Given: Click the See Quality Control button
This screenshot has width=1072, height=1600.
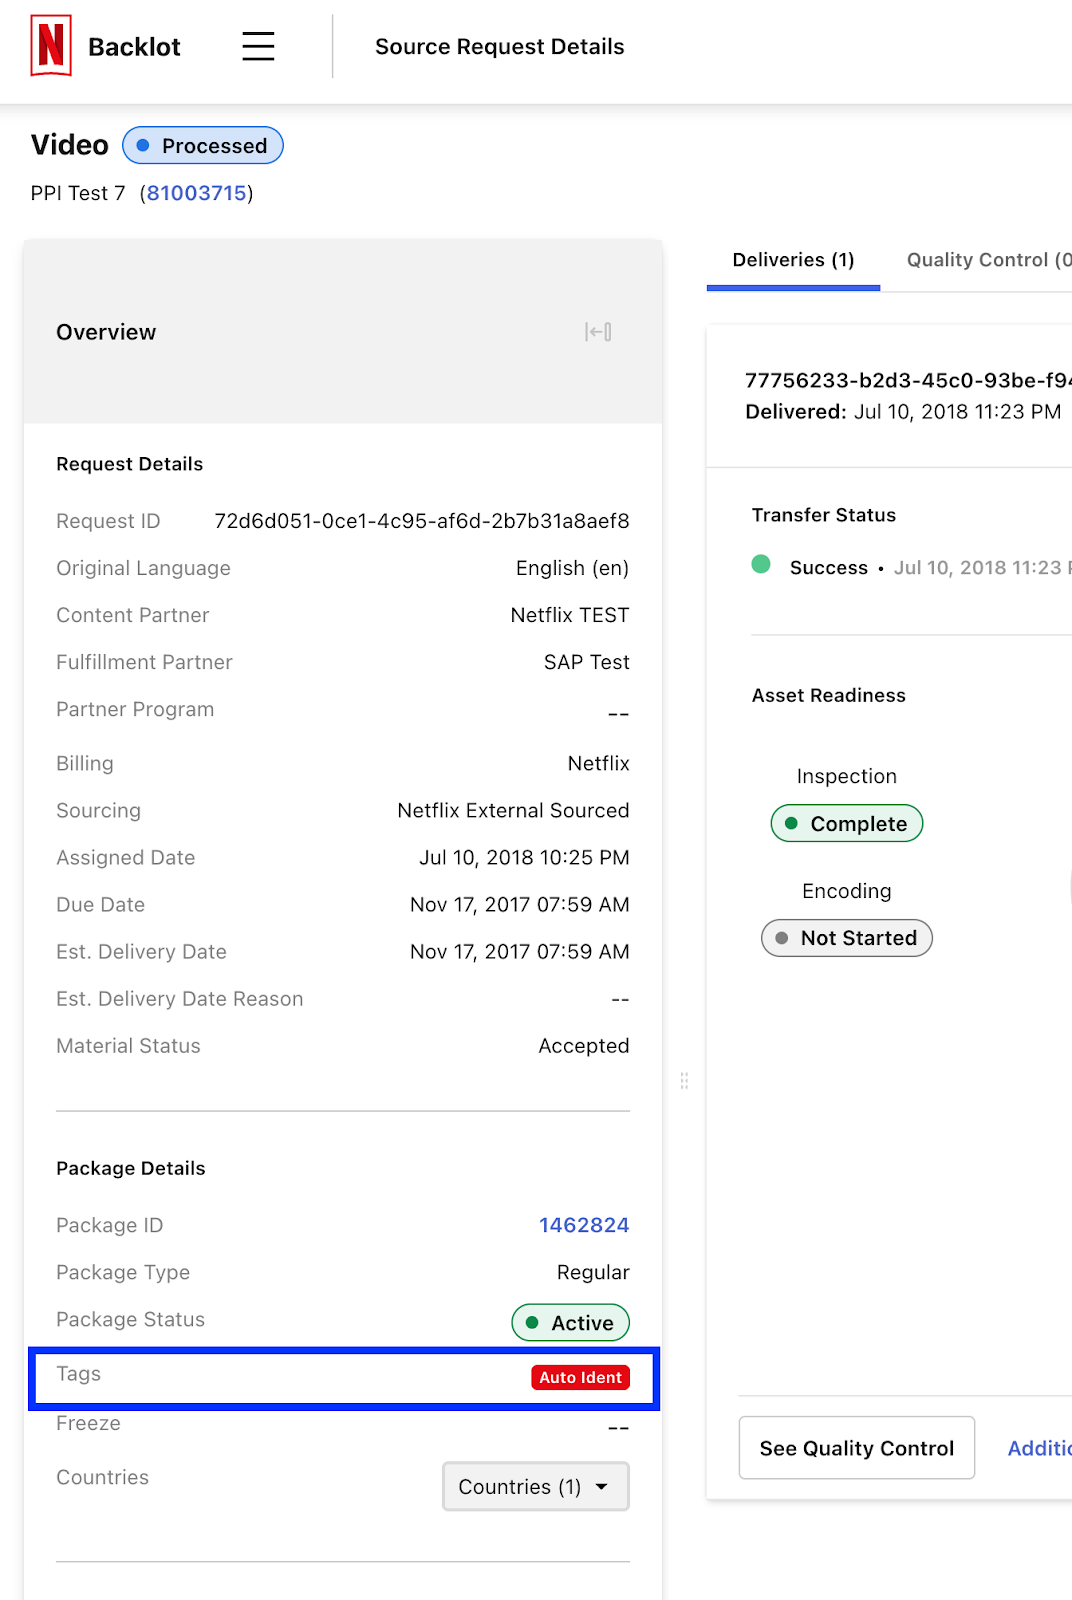Looking at the screenshot, I should tap(857, 1448).
